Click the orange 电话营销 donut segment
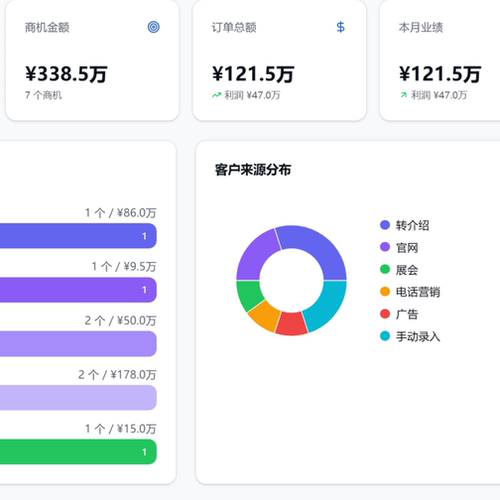 pyautogui.click(x=266, y=316)
